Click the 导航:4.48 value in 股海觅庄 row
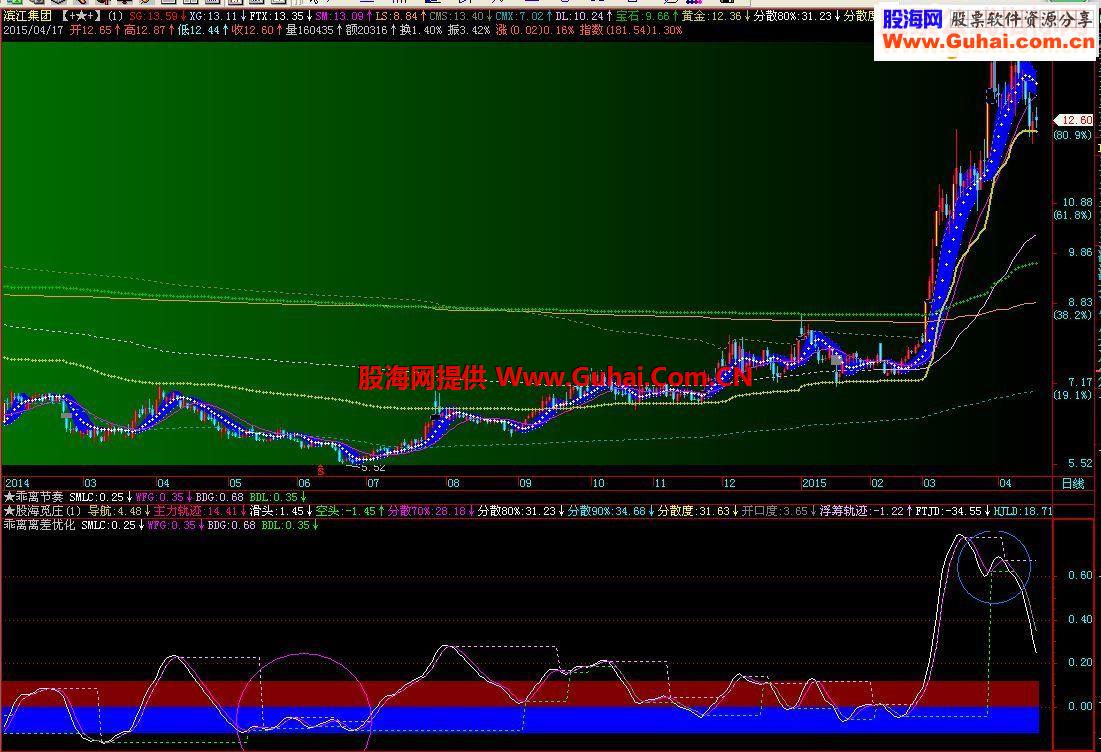Viewport: 1101px width, 752px height. point(114,511)
